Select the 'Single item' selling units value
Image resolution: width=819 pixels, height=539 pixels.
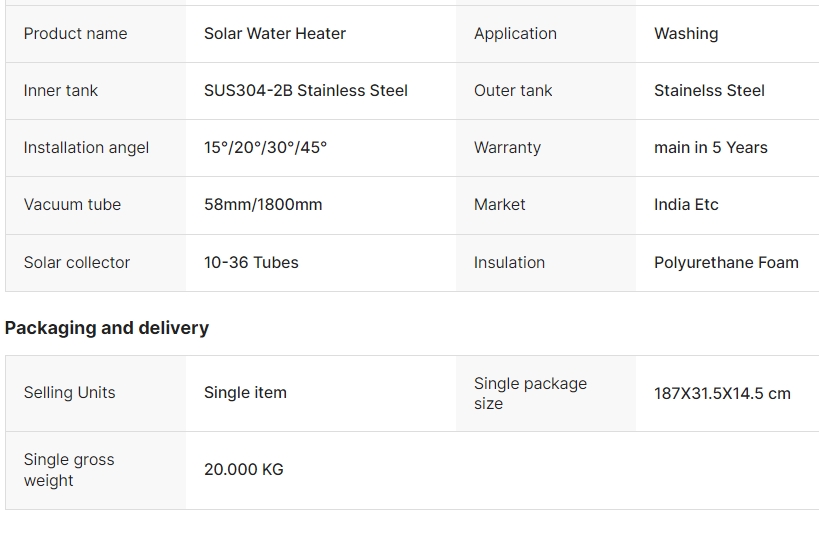point(245,392)
